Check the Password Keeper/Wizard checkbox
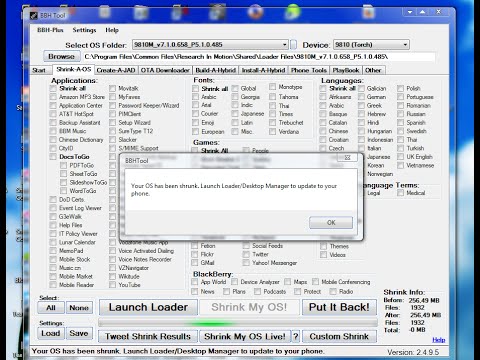Image resolution: width=480 pixels, height=360 pixels. pyautogui.click(x=113, y=105)
